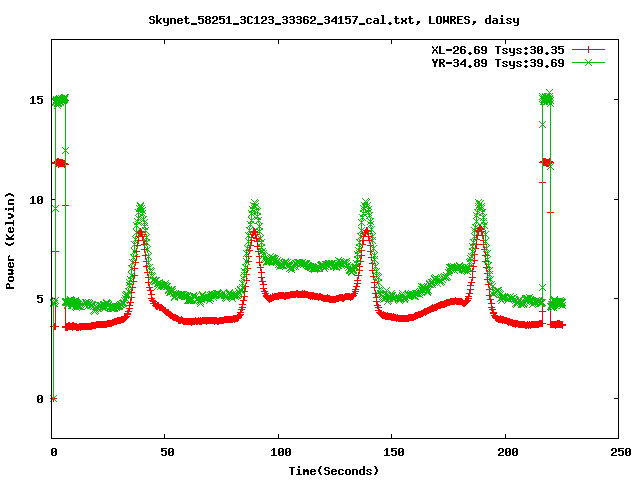Click the x-axis tick label 200
Viewport: 640px width, 480px height.
point(507,452)
